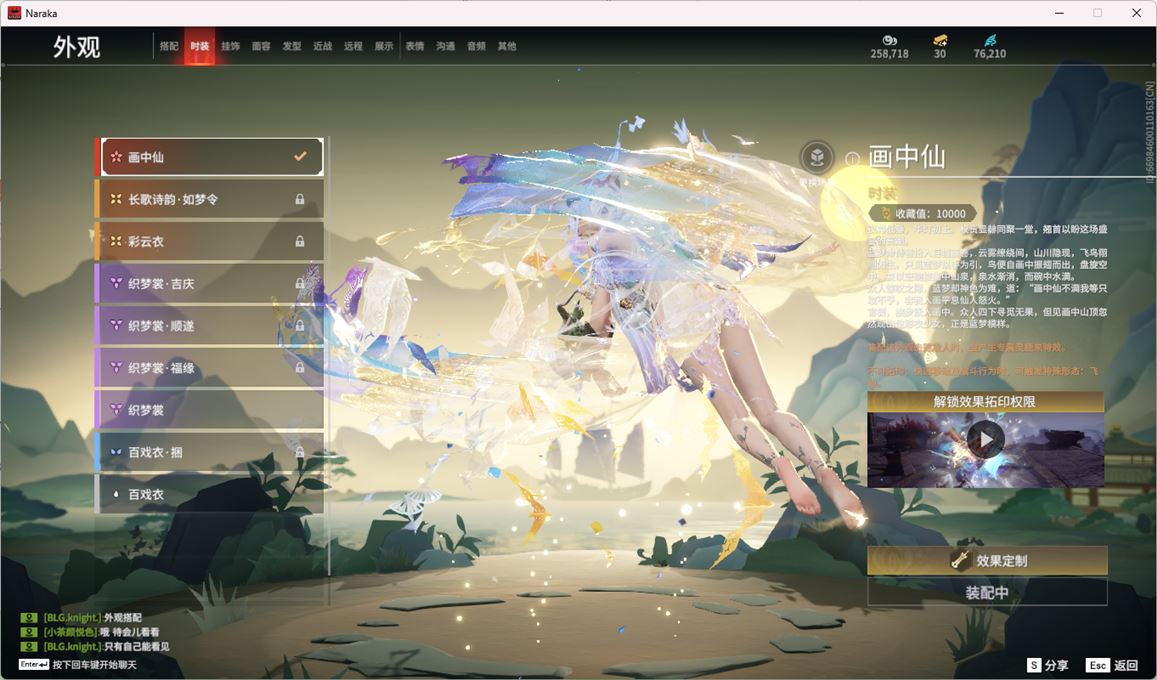Click the Naraka app icon in title bar
The width and height of the screenshot is (1157, 680).
[14, 13]
